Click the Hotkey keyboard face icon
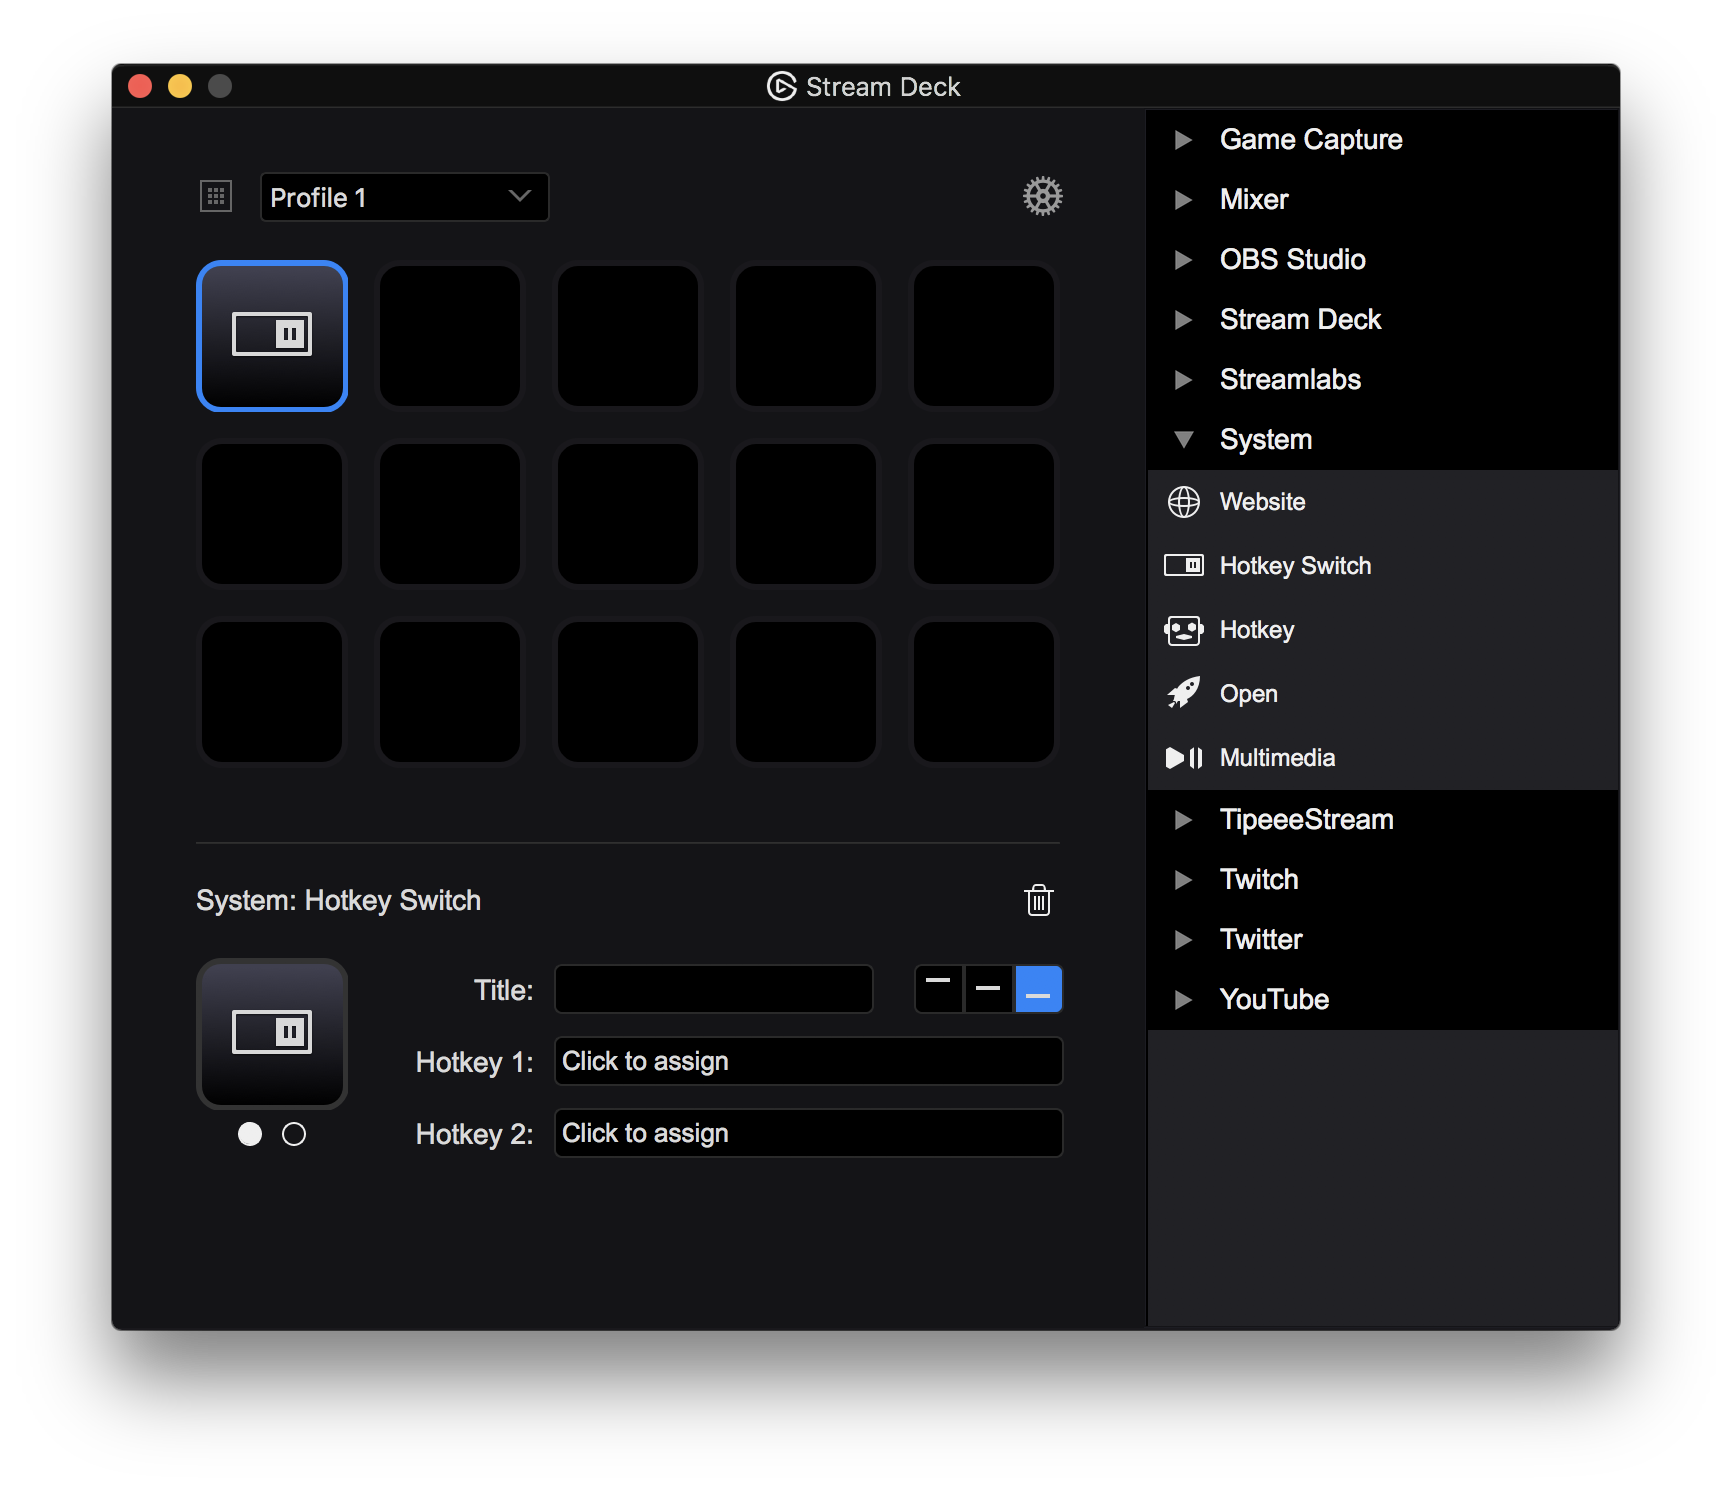 pyautogui.click(x=1183, y=630)
